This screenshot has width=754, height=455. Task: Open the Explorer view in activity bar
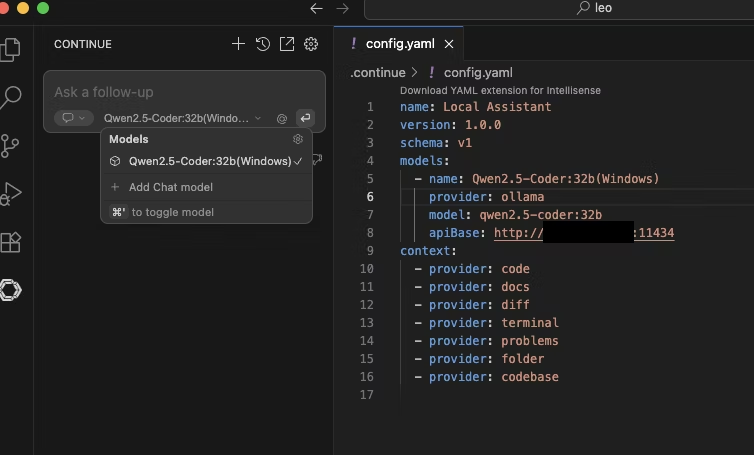click(x=11, y=49)
